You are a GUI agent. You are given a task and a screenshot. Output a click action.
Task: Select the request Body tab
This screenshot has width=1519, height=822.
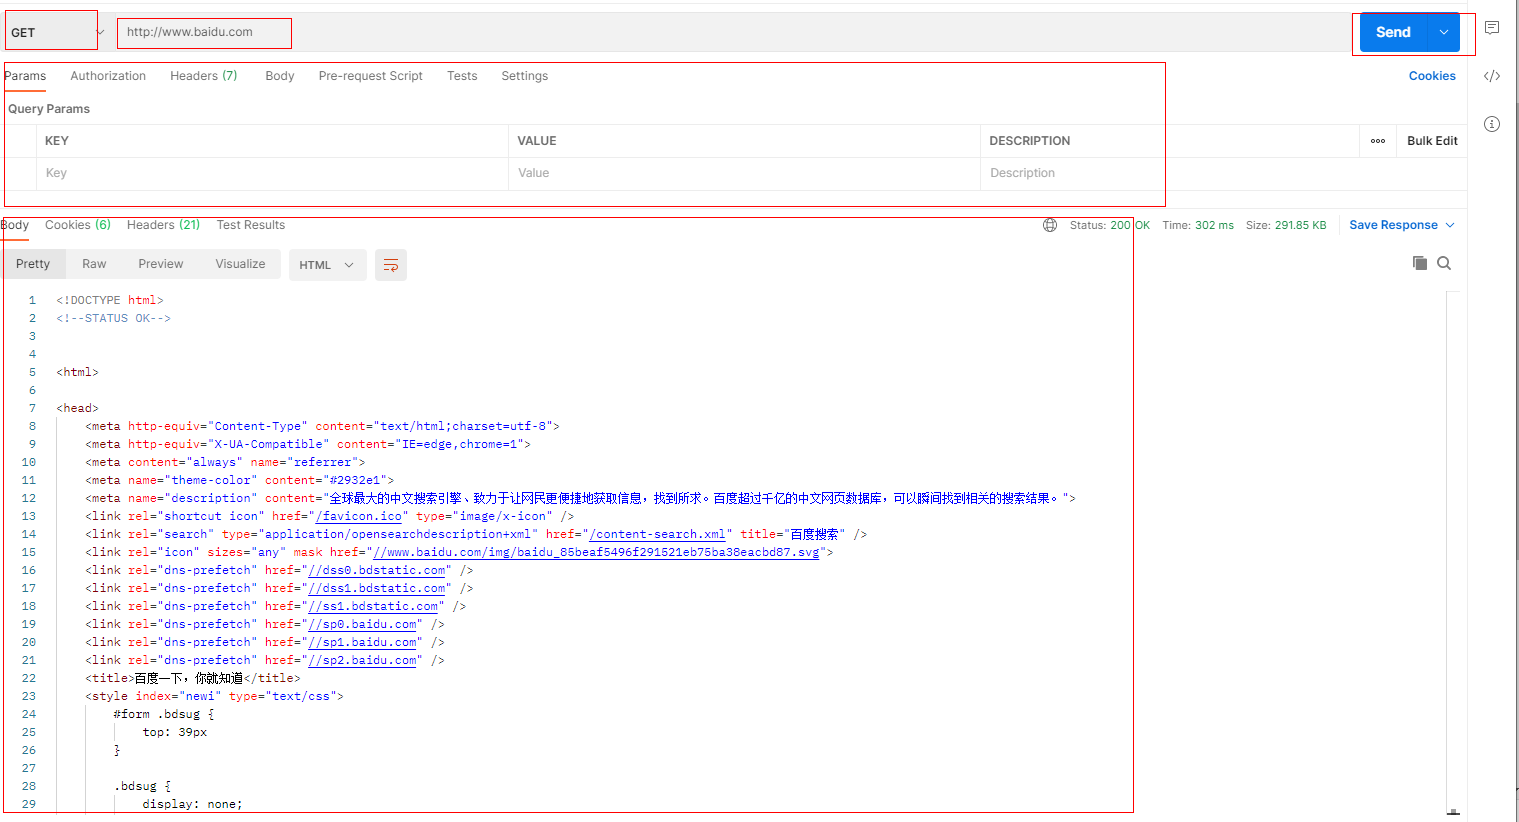[x=280, y=76]
